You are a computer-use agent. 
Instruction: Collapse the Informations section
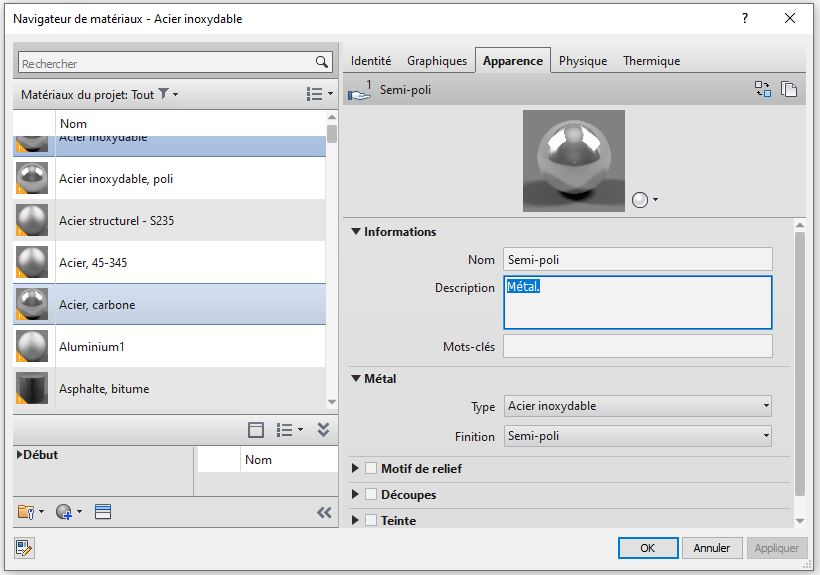[356, 231]
